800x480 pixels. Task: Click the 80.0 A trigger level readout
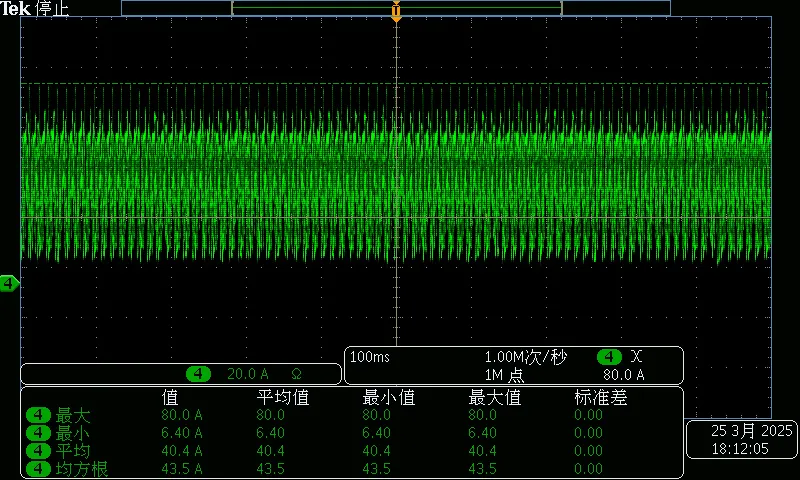tap(623, 375)
